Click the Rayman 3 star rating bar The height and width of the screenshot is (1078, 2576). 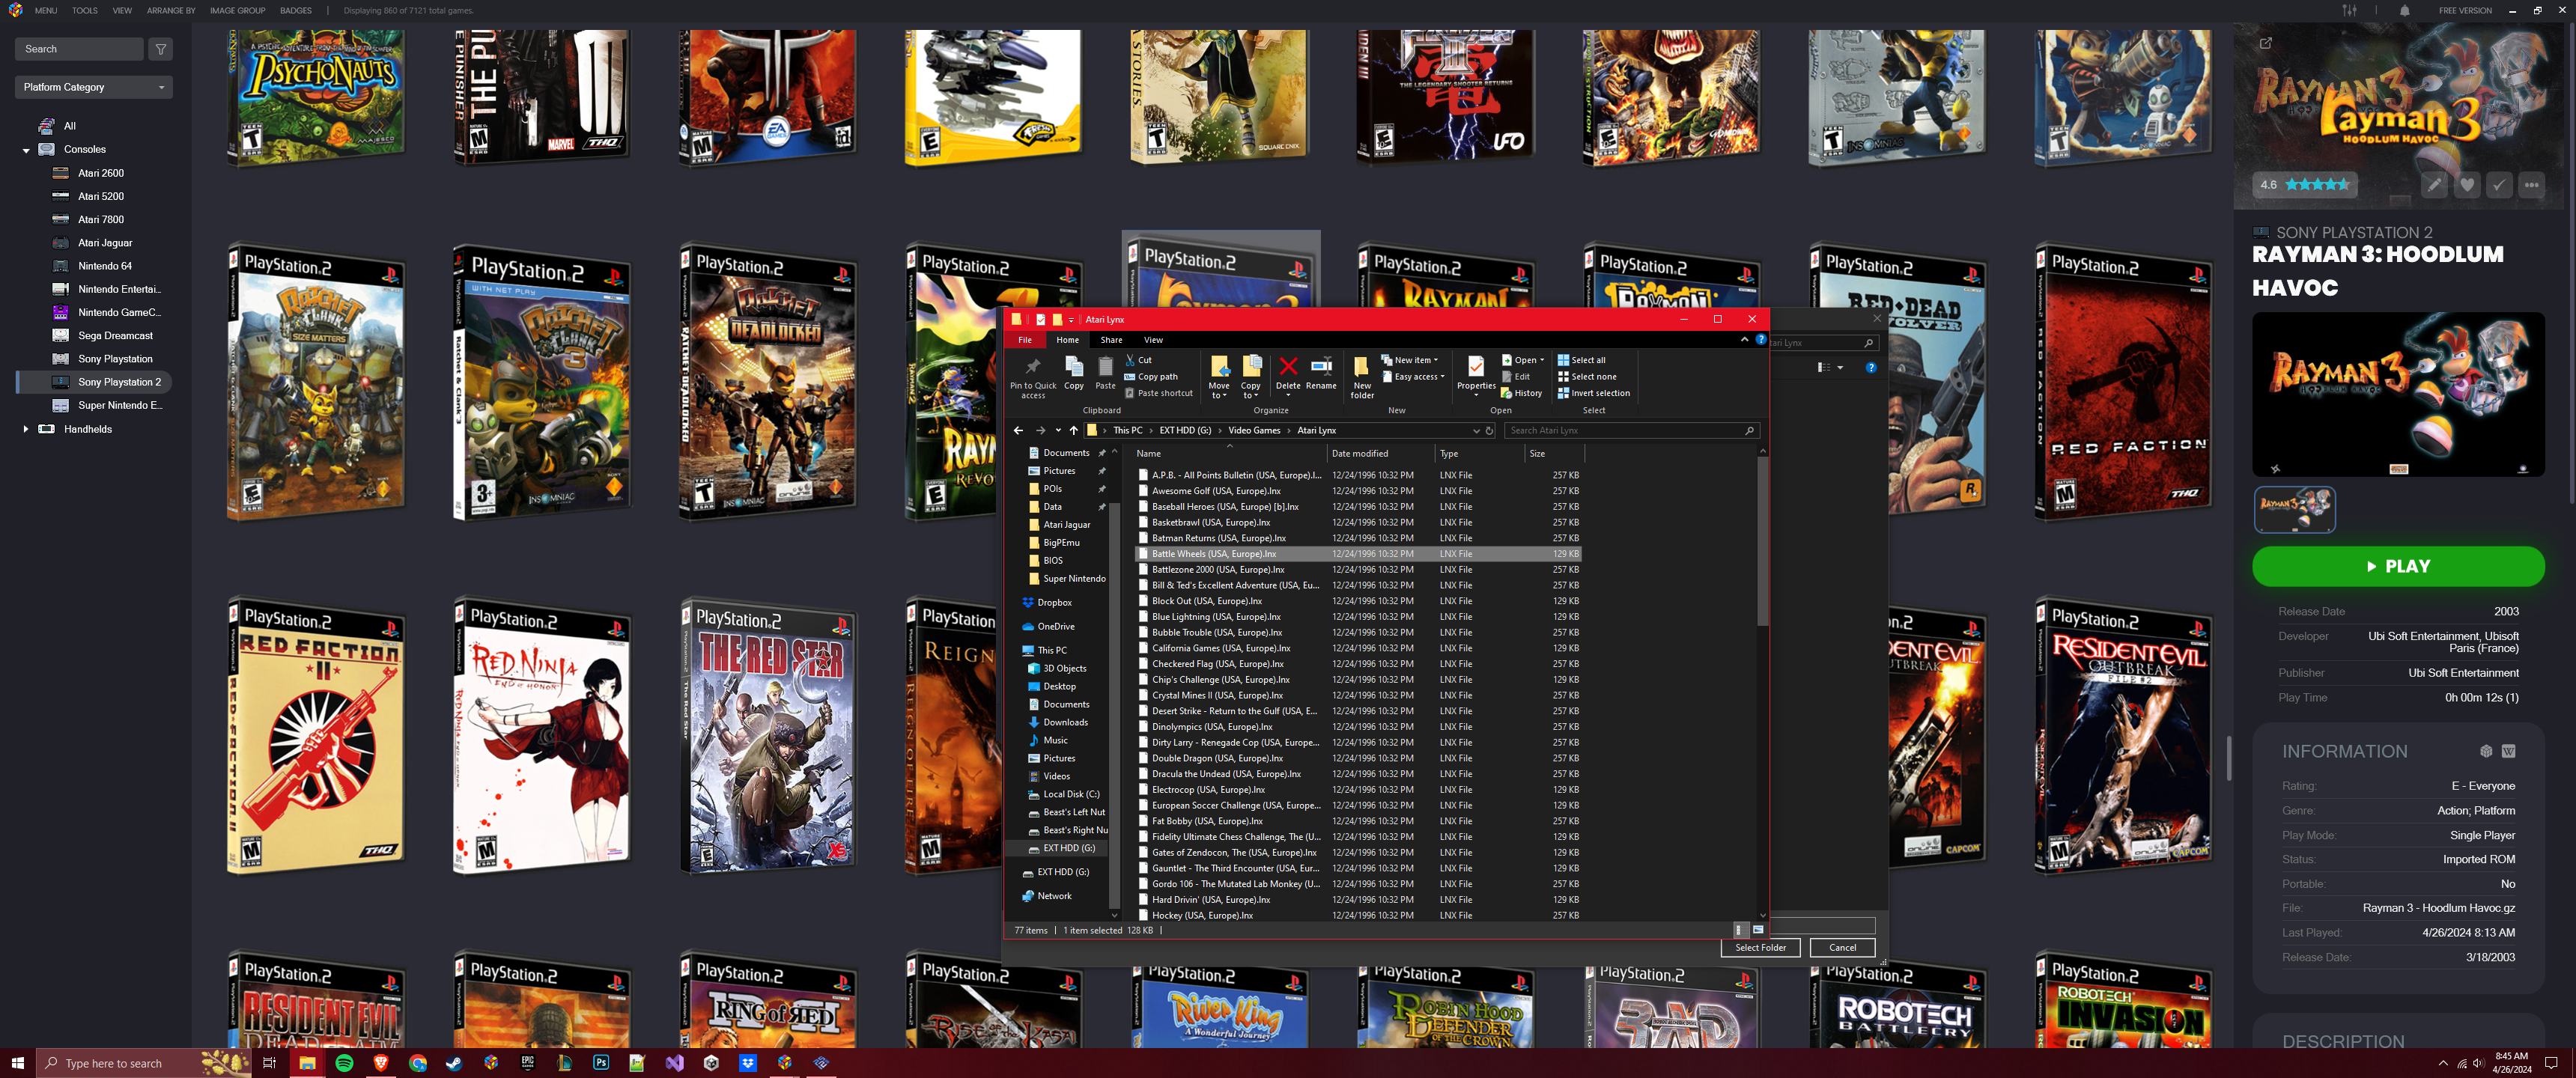coord(2304,185)
